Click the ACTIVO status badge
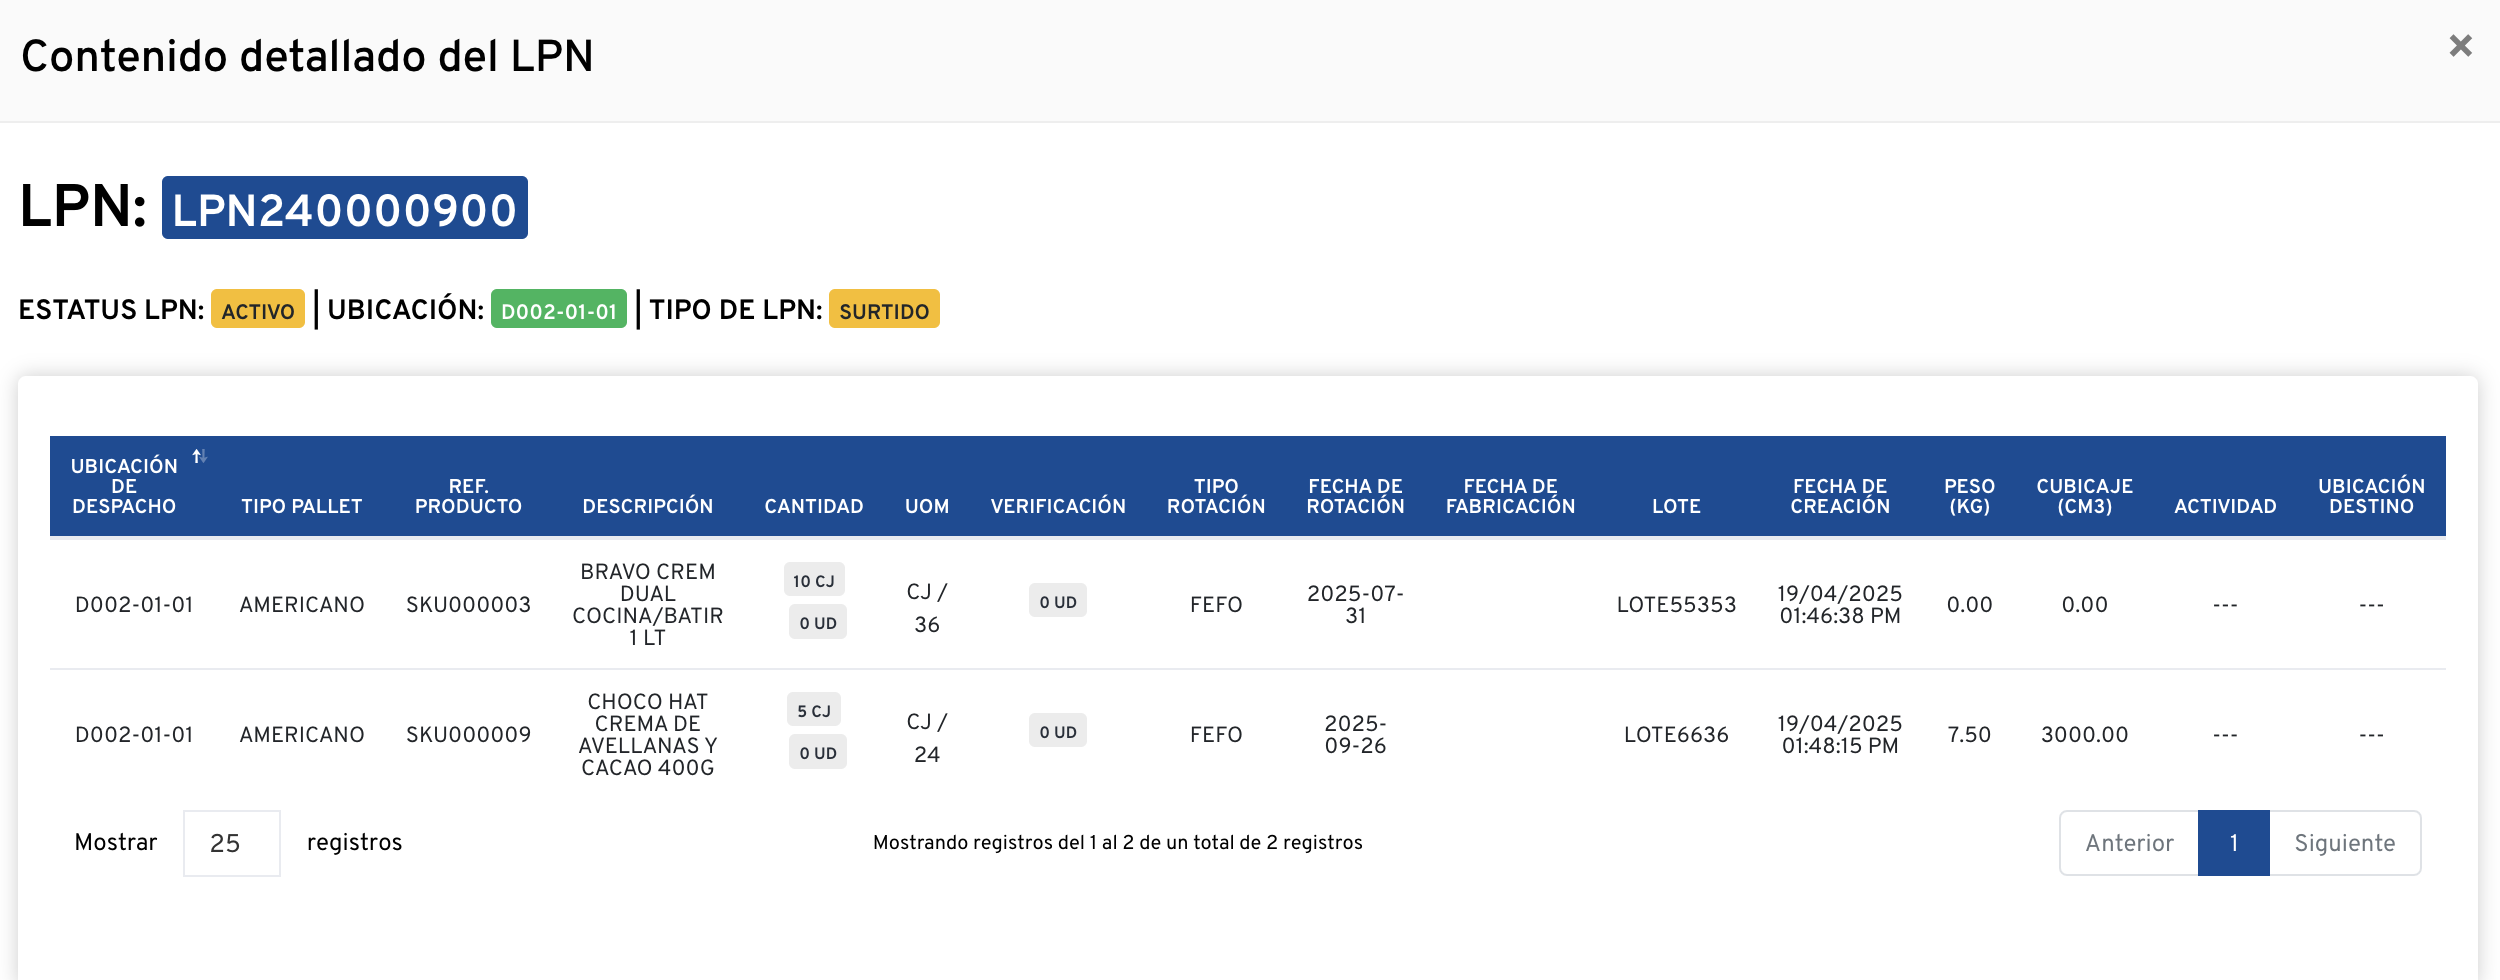The height and width of the screenshot is (980, 2500). tap(258, 310)
